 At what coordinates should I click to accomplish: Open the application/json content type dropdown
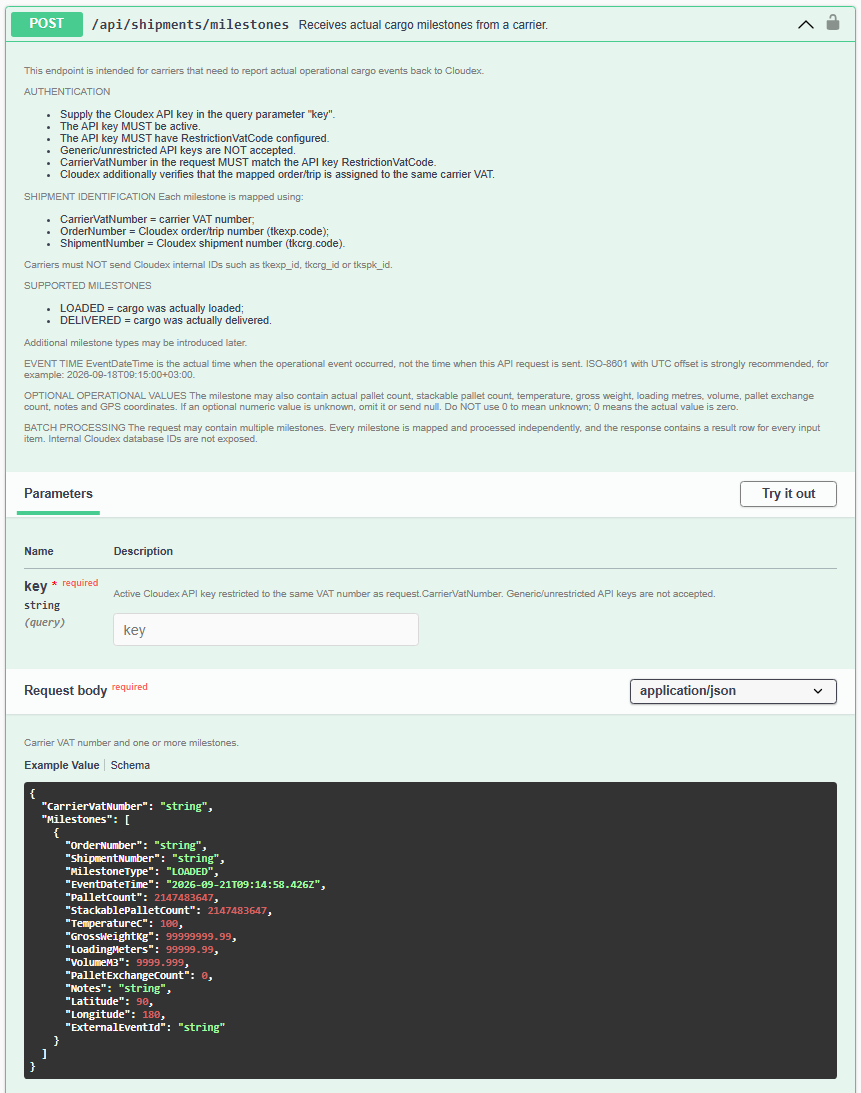733,691
